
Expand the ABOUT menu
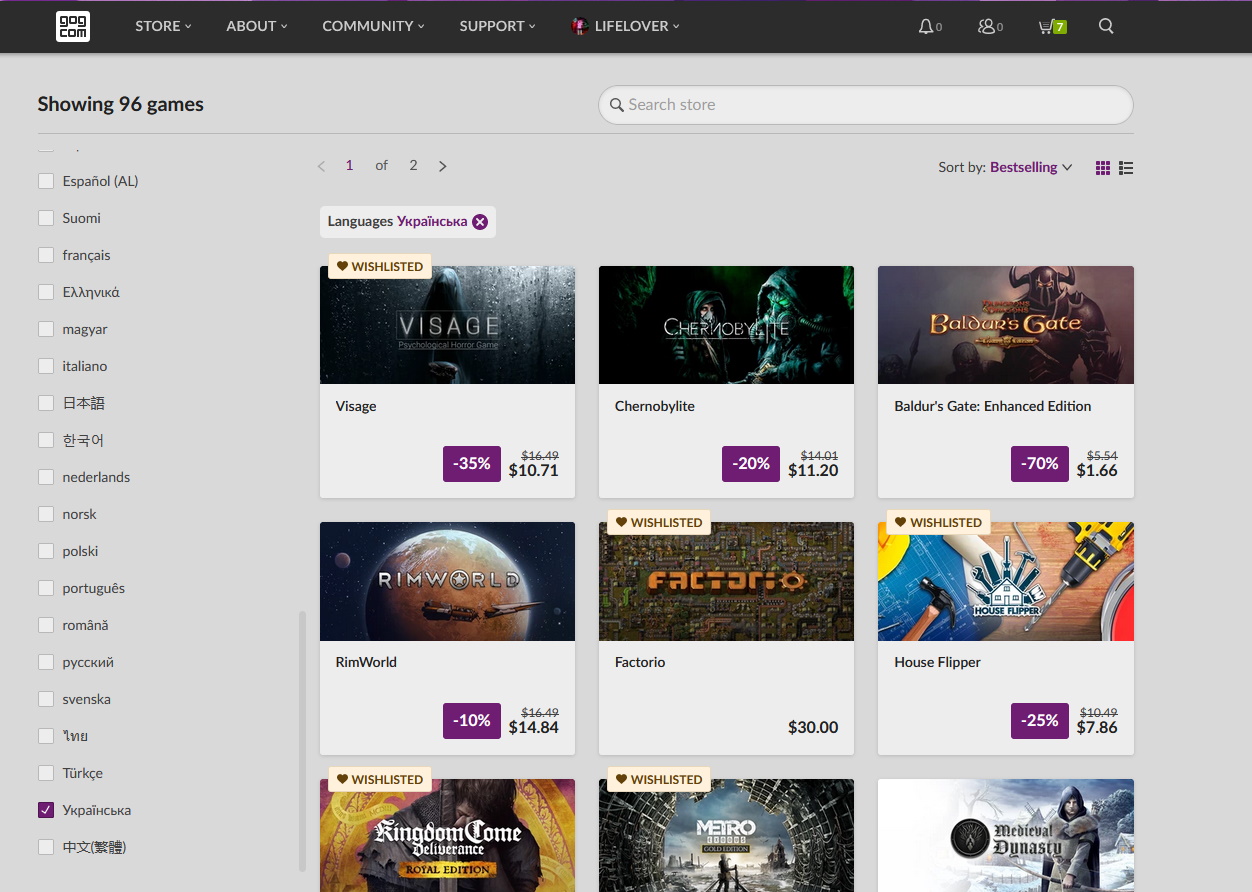pos(257,26)
